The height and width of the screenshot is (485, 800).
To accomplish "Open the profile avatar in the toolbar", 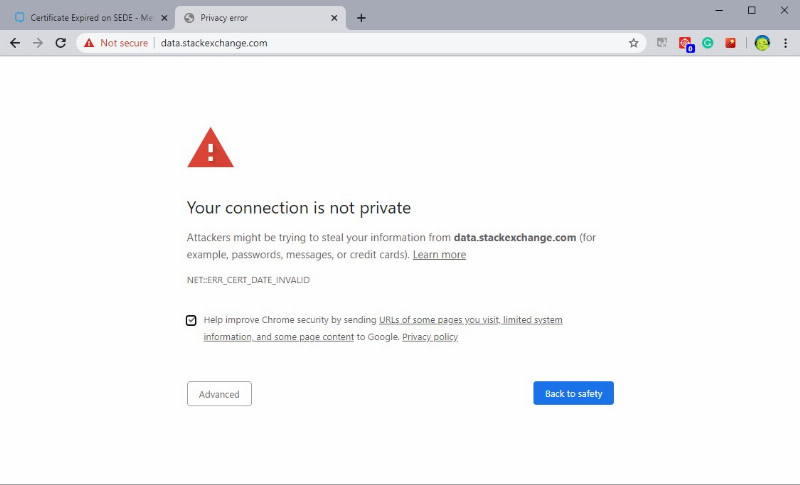I will point(762,43).
